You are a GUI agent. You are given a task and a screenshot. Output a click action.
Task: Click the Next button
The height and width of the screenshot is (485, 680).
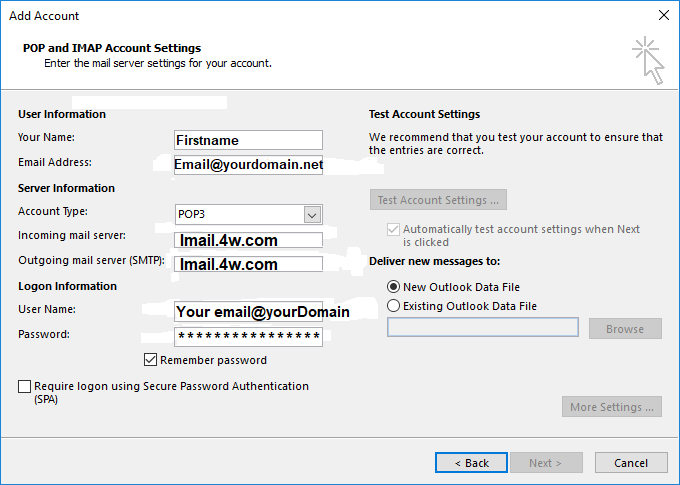coord(546,463)
